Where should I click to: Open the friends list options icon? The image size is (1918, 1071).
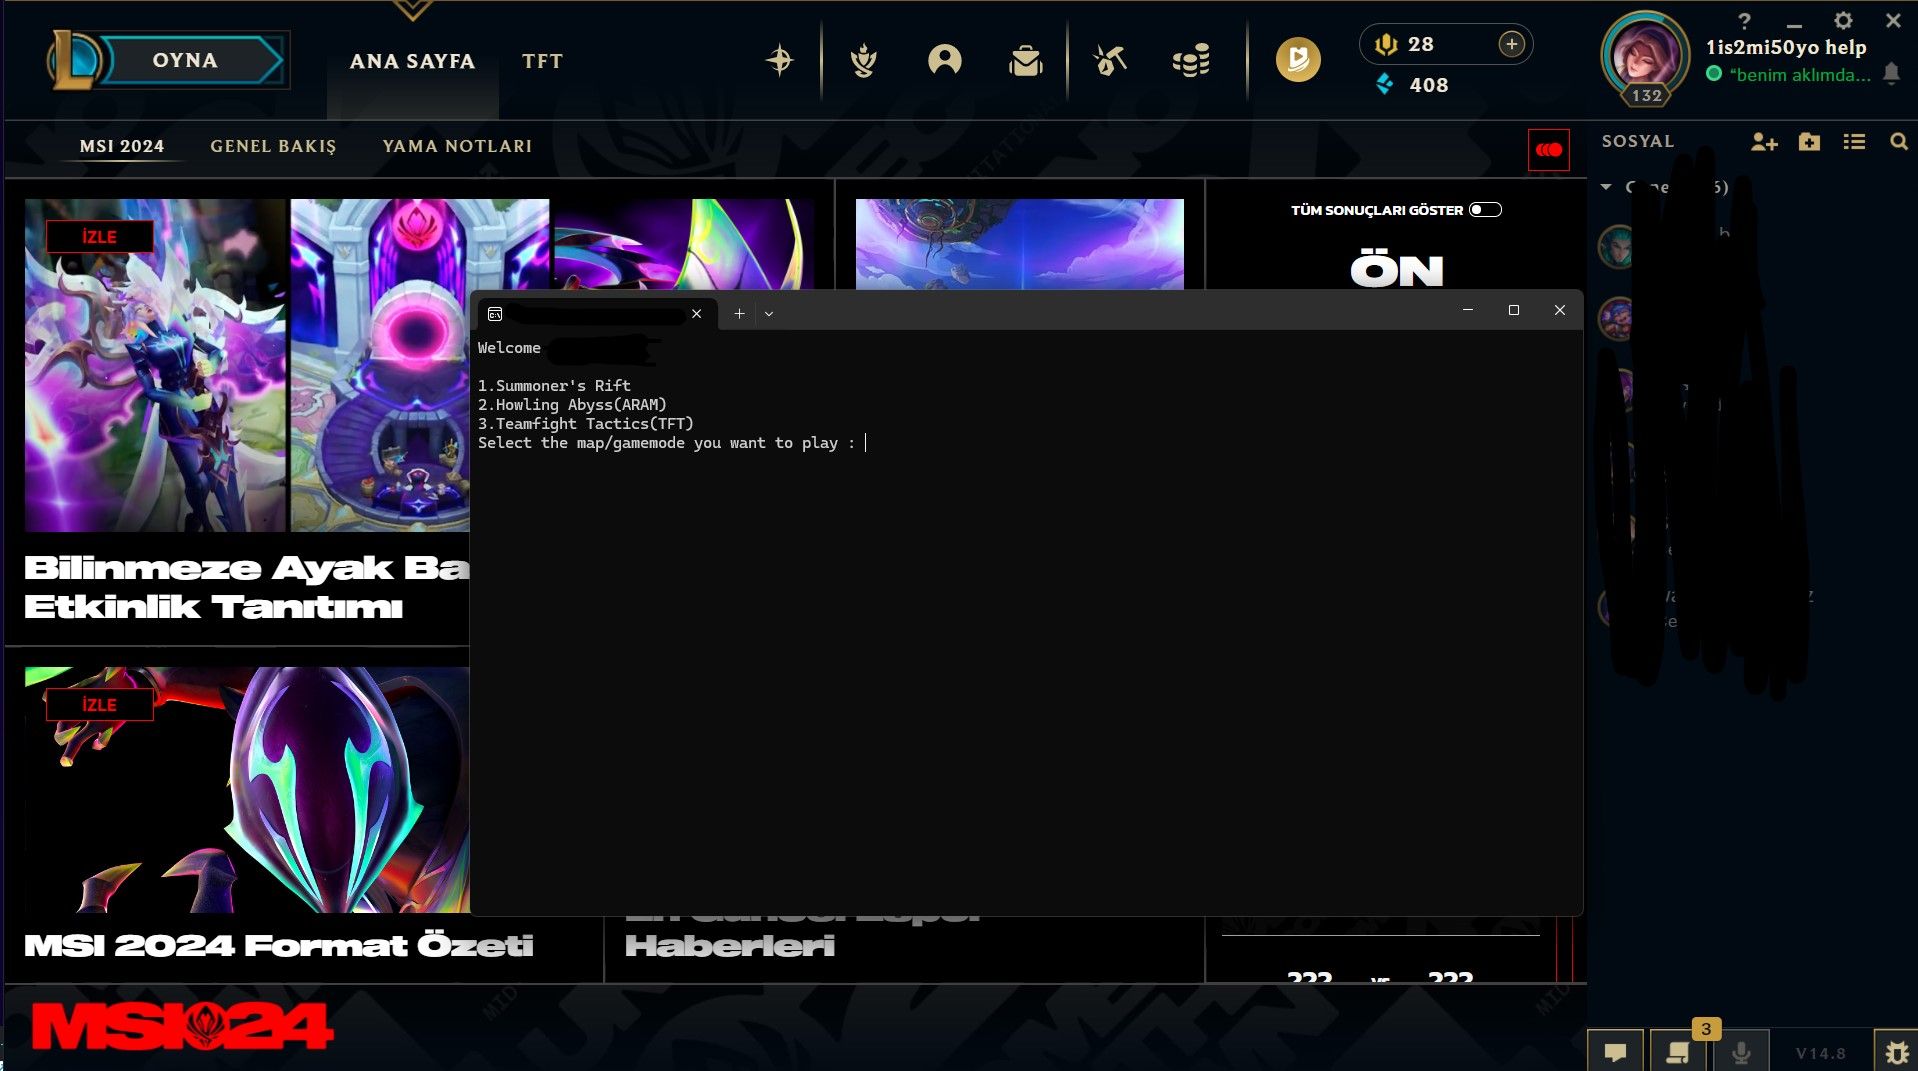pos(1854,142)
